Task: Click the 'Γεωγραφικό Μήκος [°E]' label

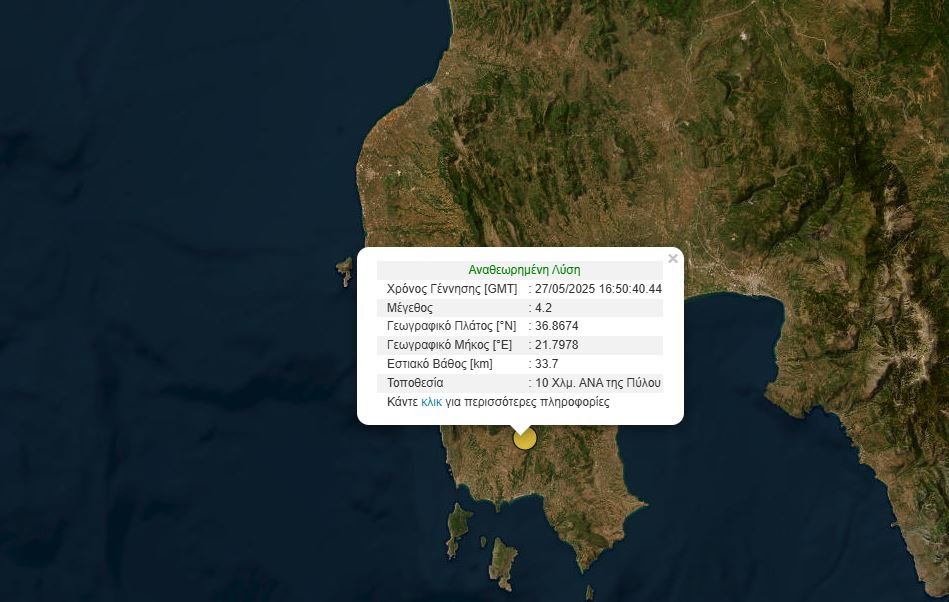Action: (449, 345)
